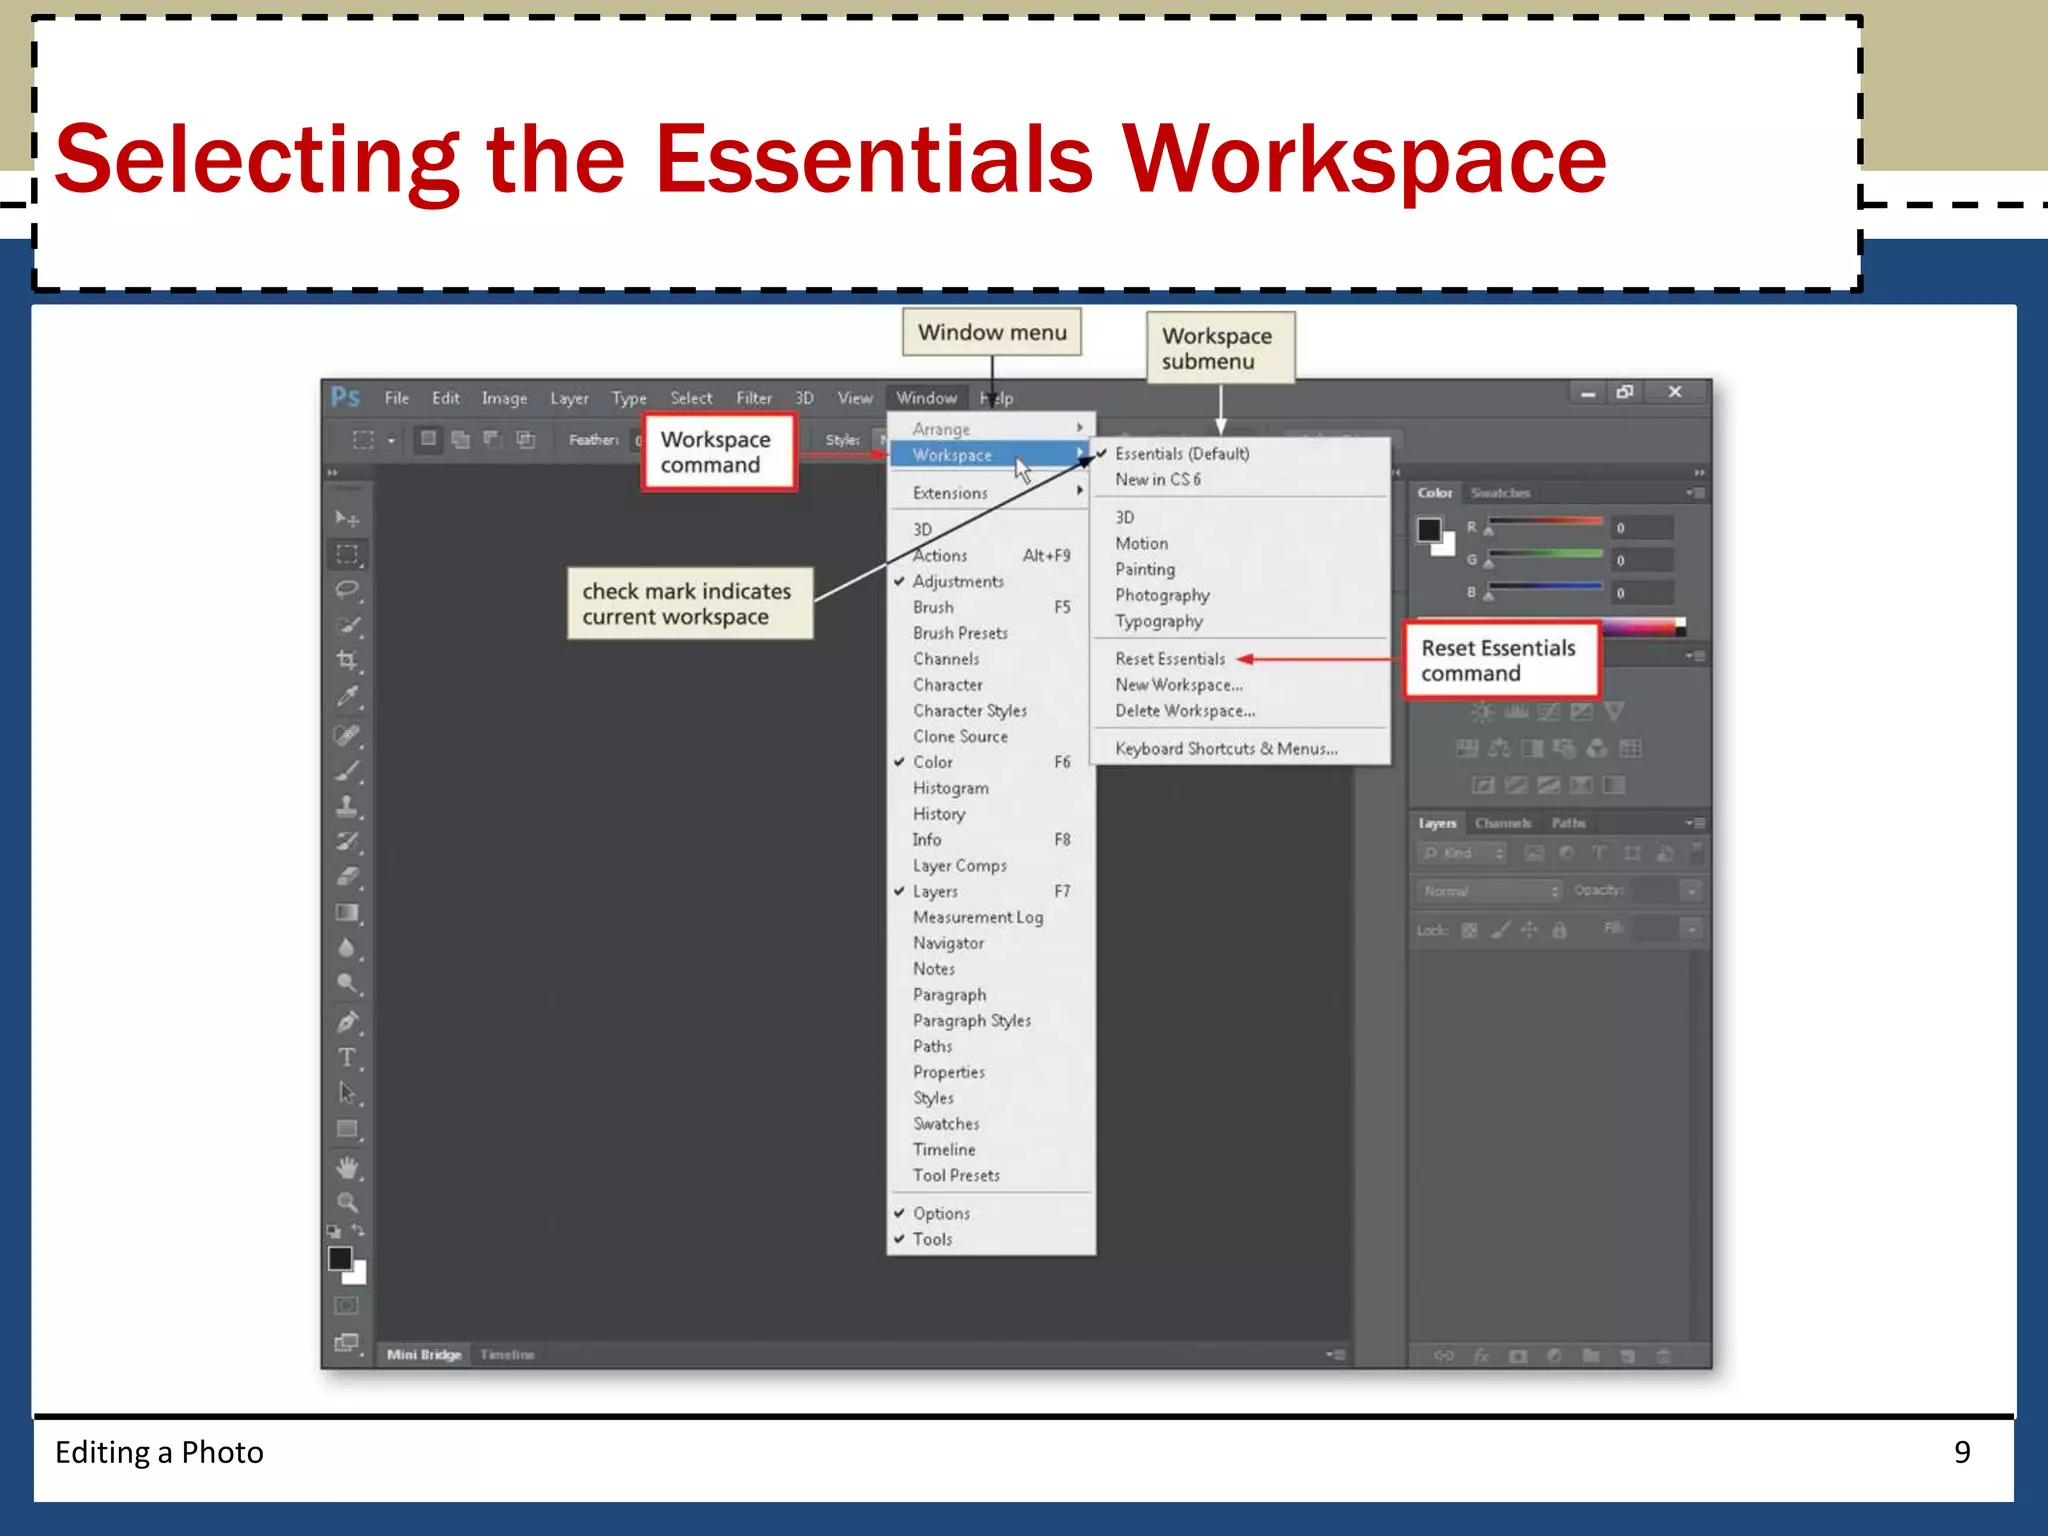Image resolution: width=2048 pixels, height=1536 pixels.
Task: Click the green G color slider
Action: coord(1546,555)
